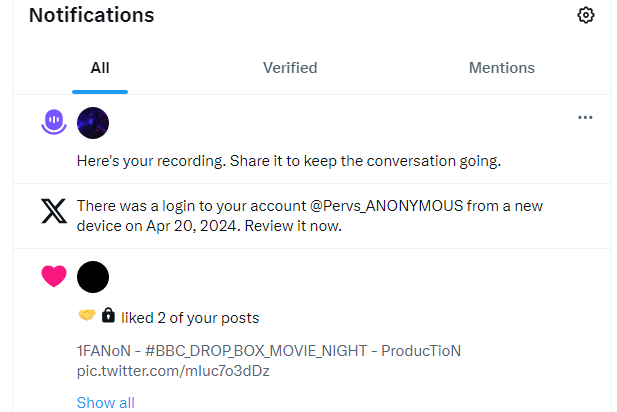Open the black circle profile avatar

(x=93, y=277)
